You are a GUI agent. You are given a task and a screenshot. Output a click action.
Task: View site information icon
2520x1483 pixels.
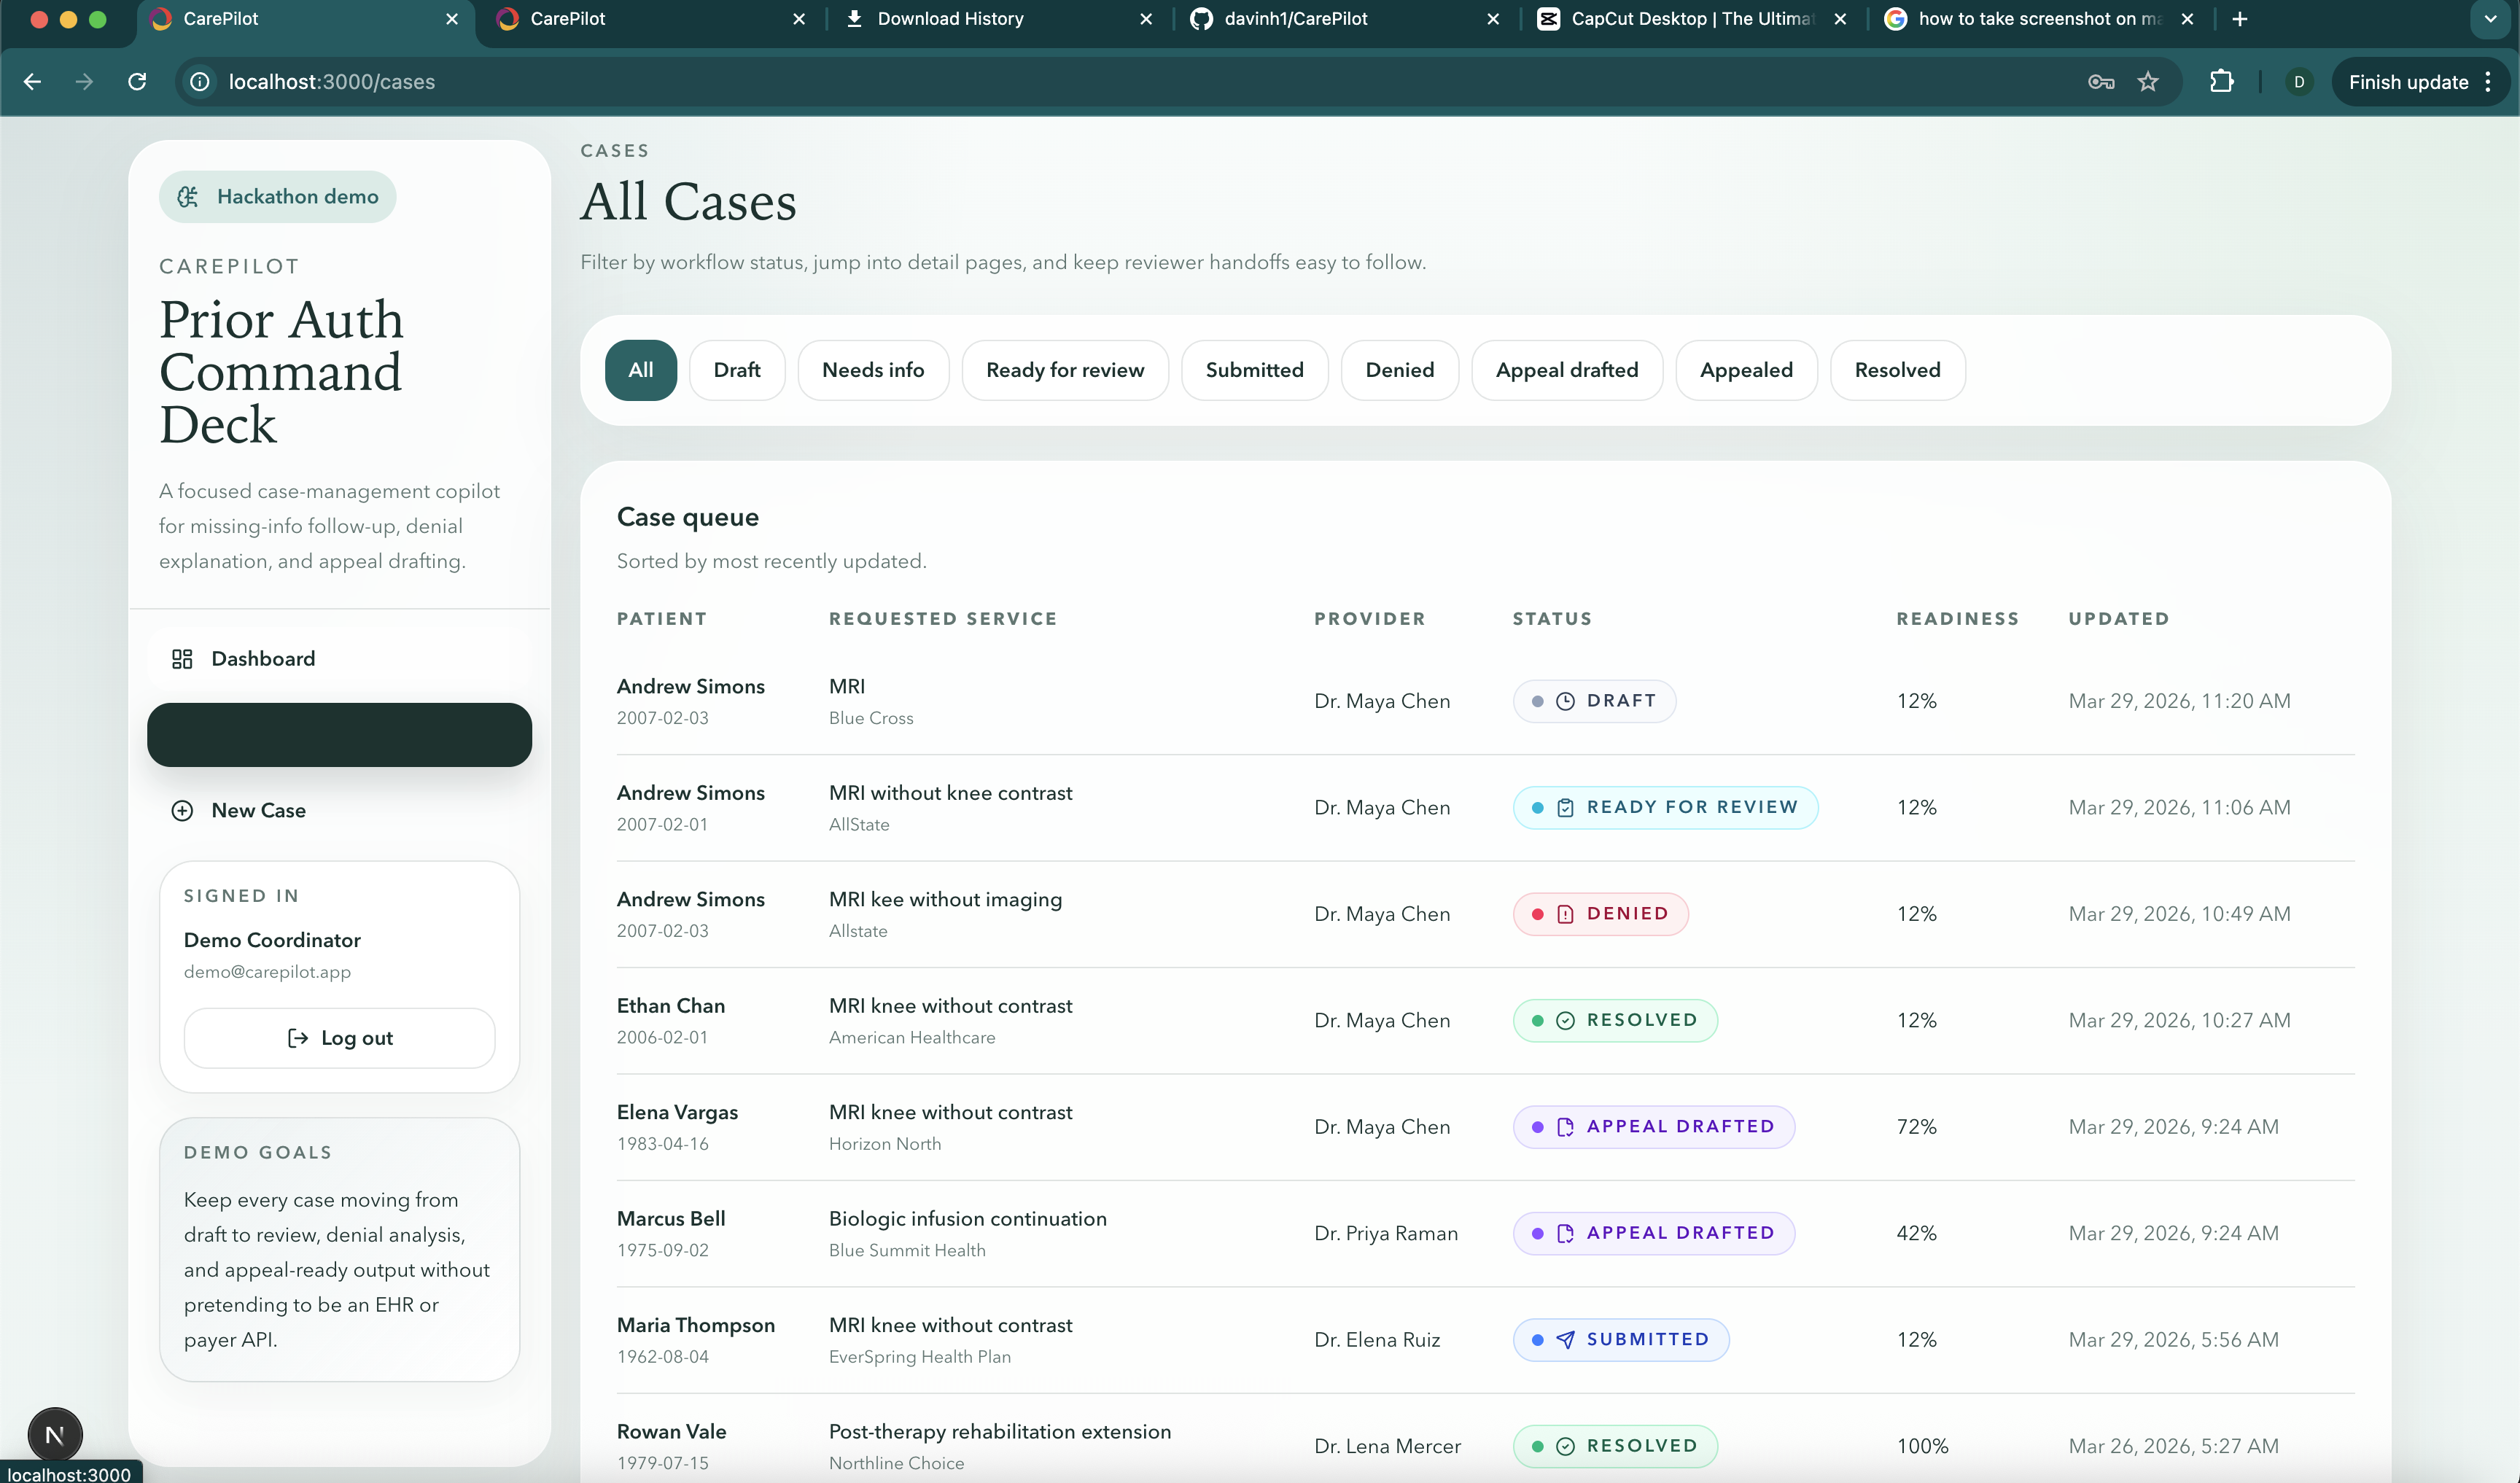pyautogui.click(x=200, y=82)
